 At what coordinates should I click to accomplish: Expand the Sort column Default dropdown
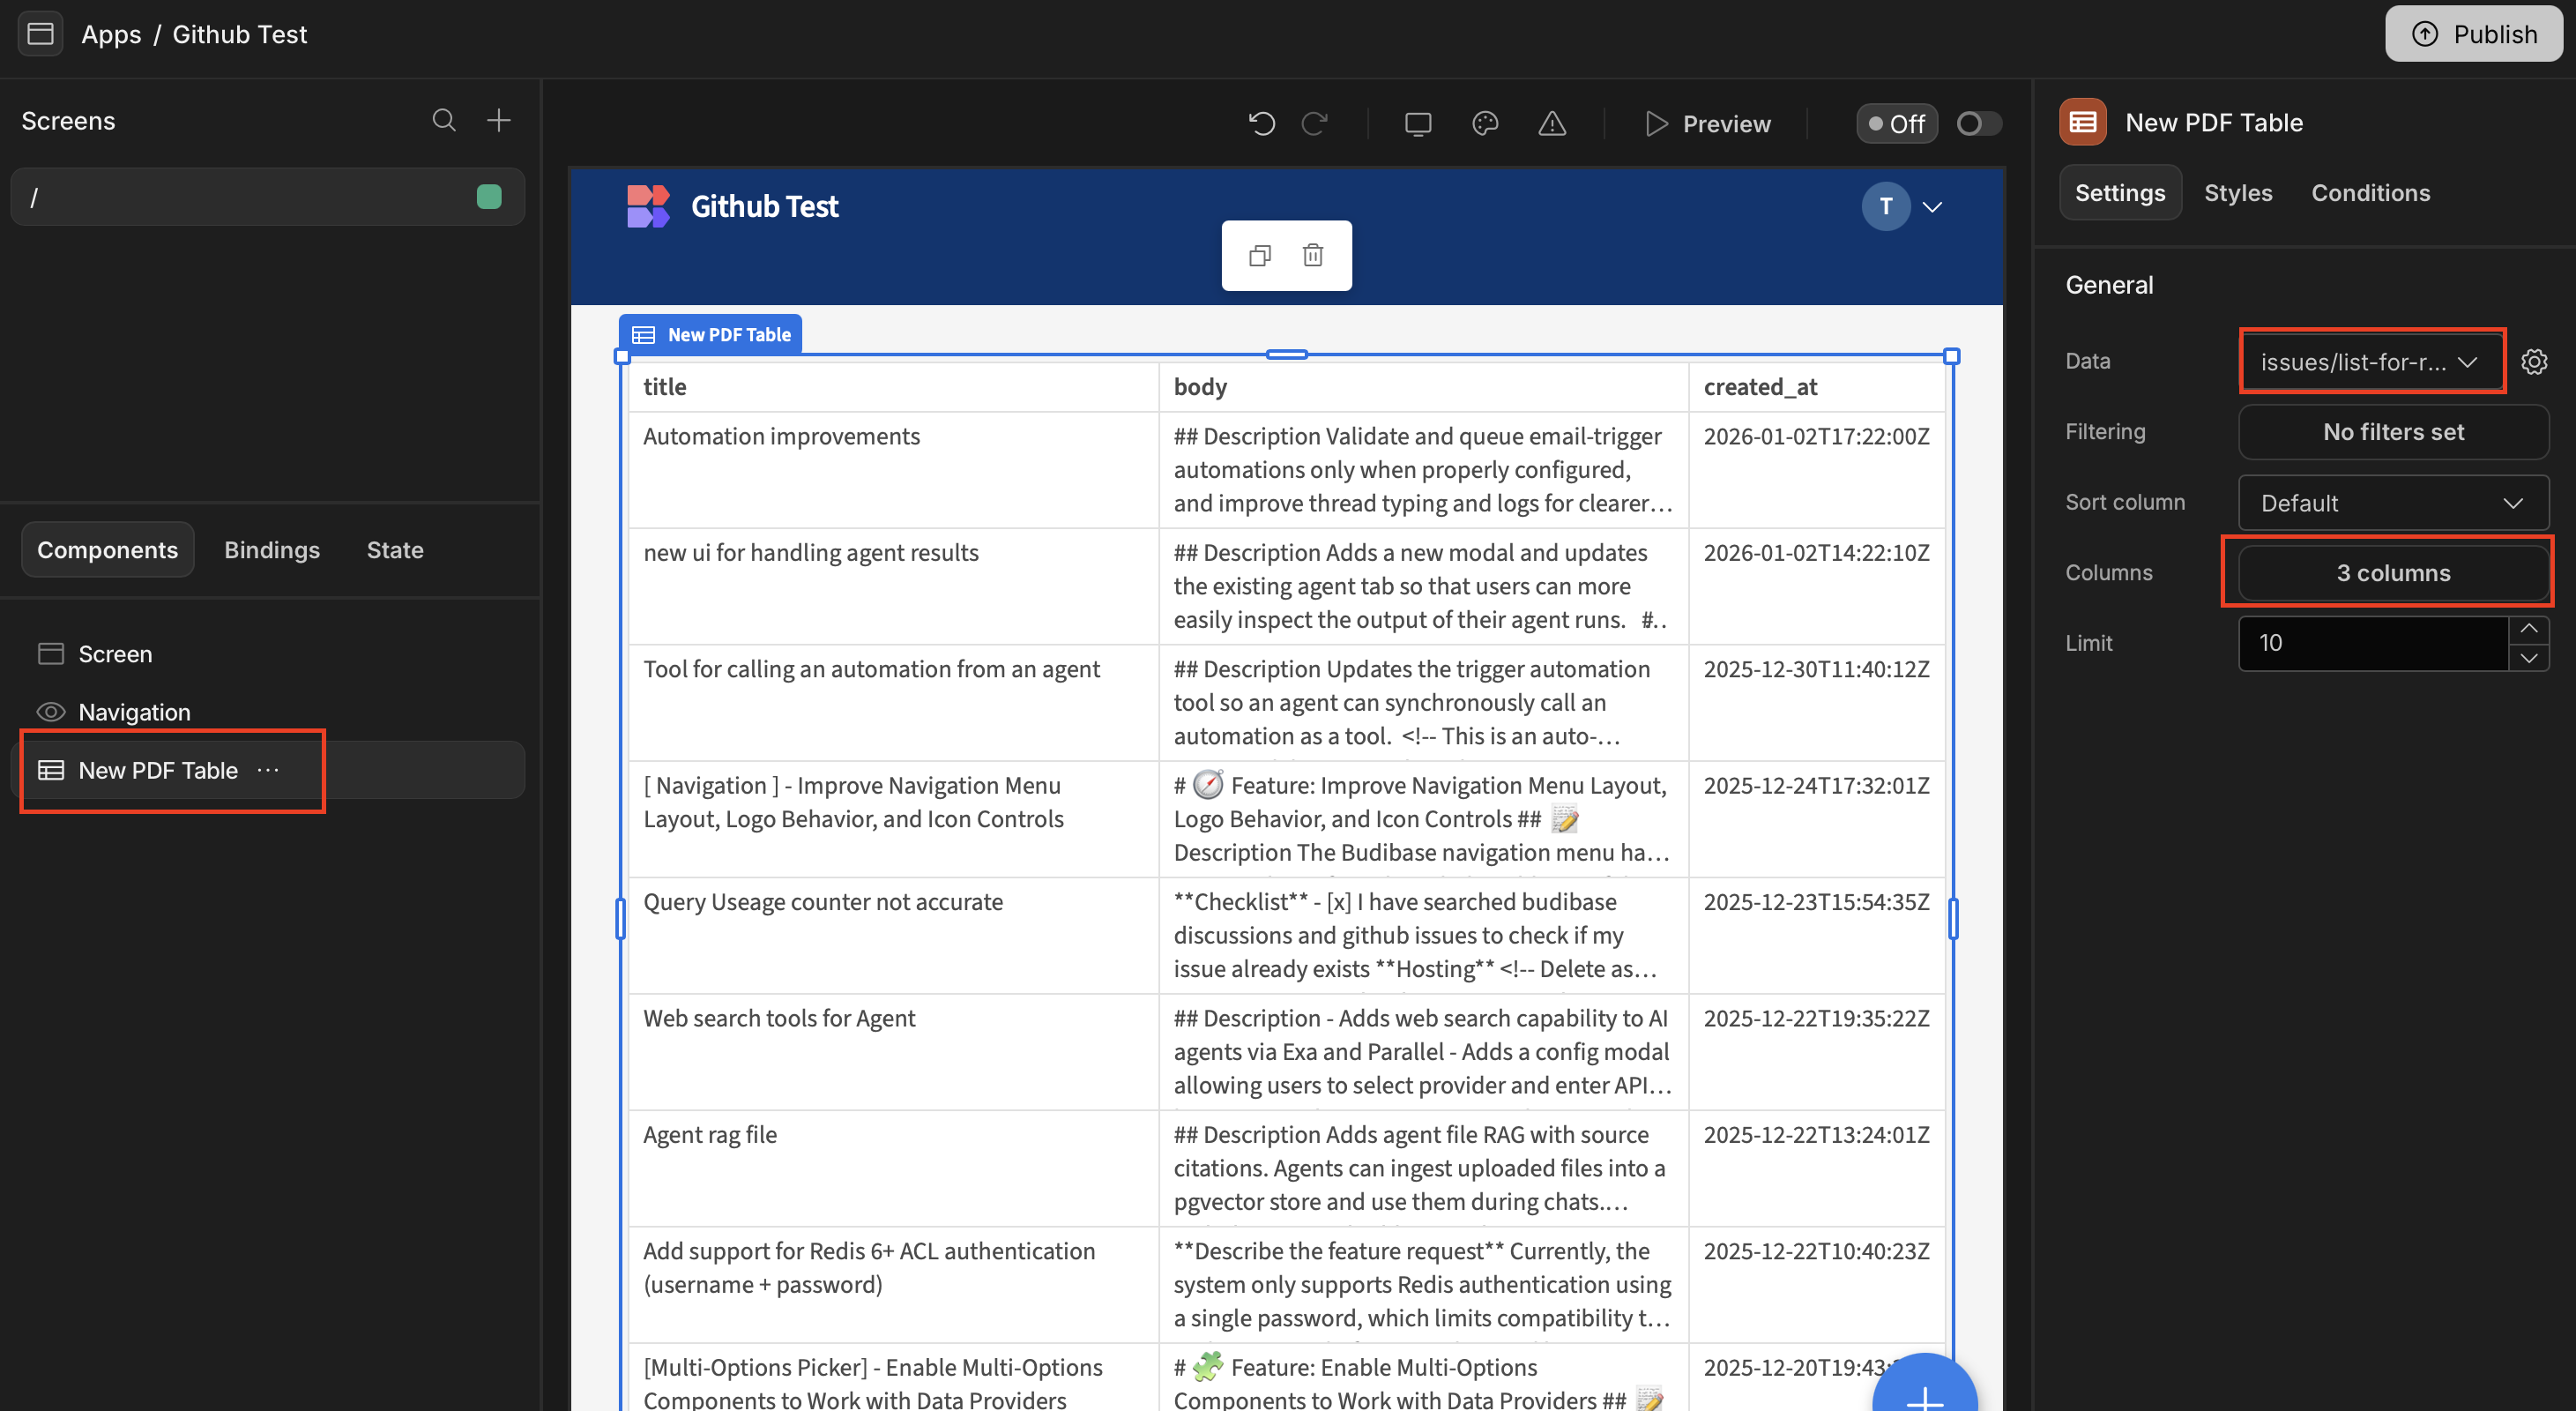pos(2392,503)
